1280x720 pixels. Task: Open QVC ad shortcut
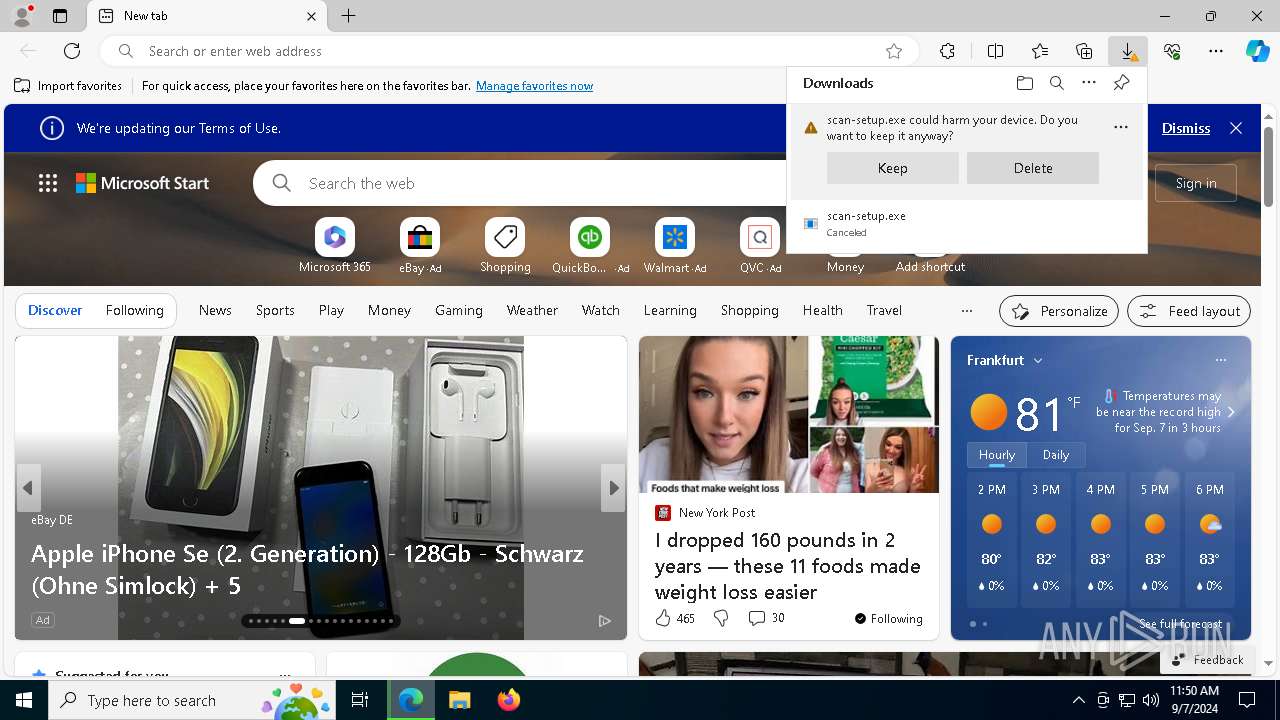tap(760, 246)
